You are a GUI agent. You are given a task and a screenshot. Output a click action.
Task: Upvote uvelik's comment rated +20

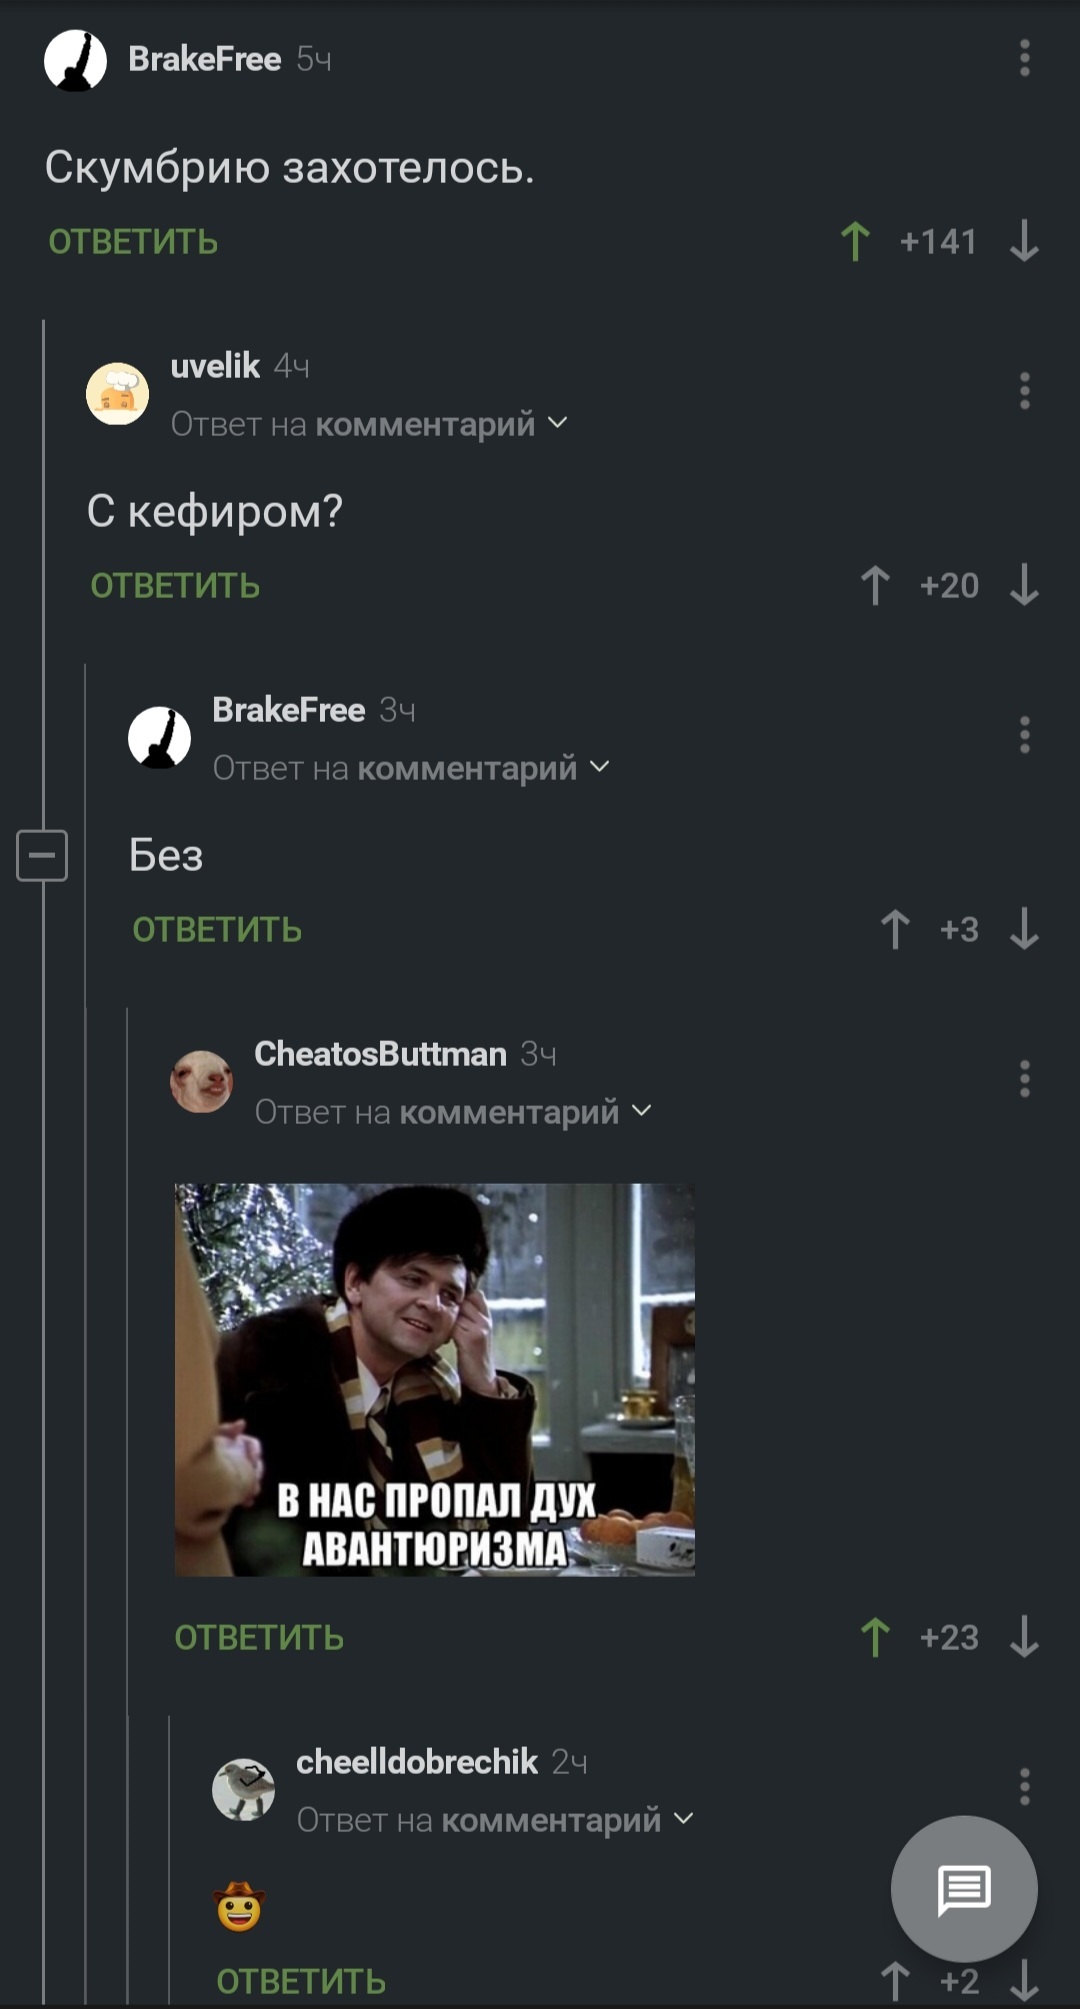pos(875,586)
